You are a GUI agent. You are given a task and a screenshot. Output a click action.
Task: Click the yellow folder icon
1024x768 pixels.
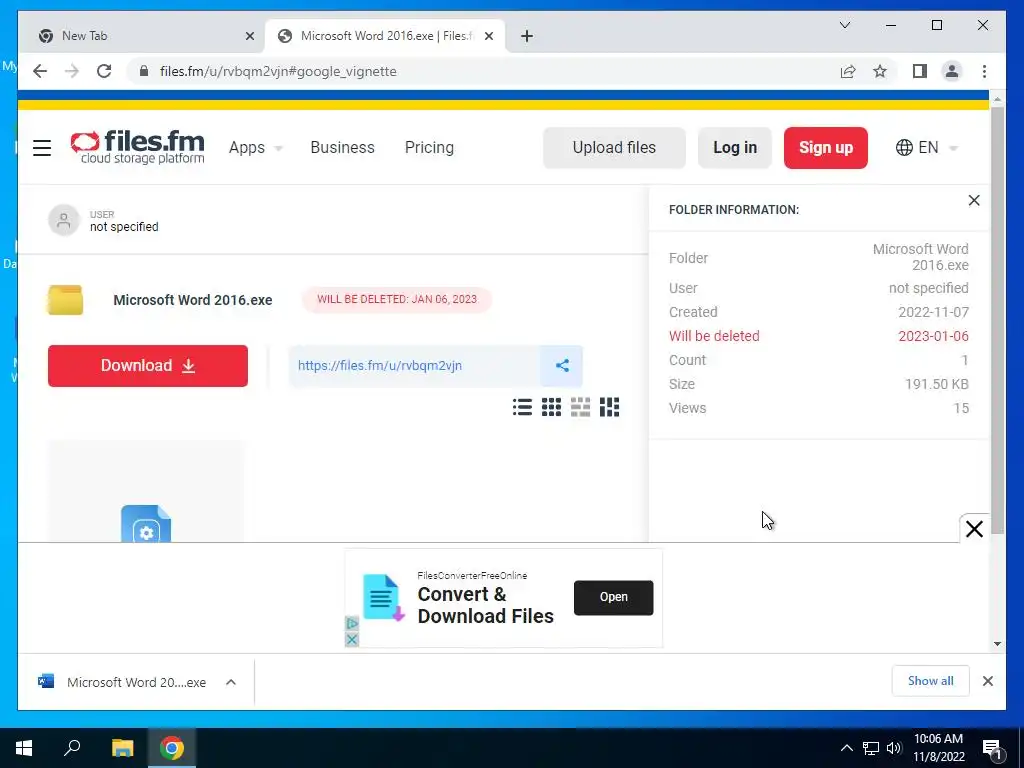click(x=65, y=300)
